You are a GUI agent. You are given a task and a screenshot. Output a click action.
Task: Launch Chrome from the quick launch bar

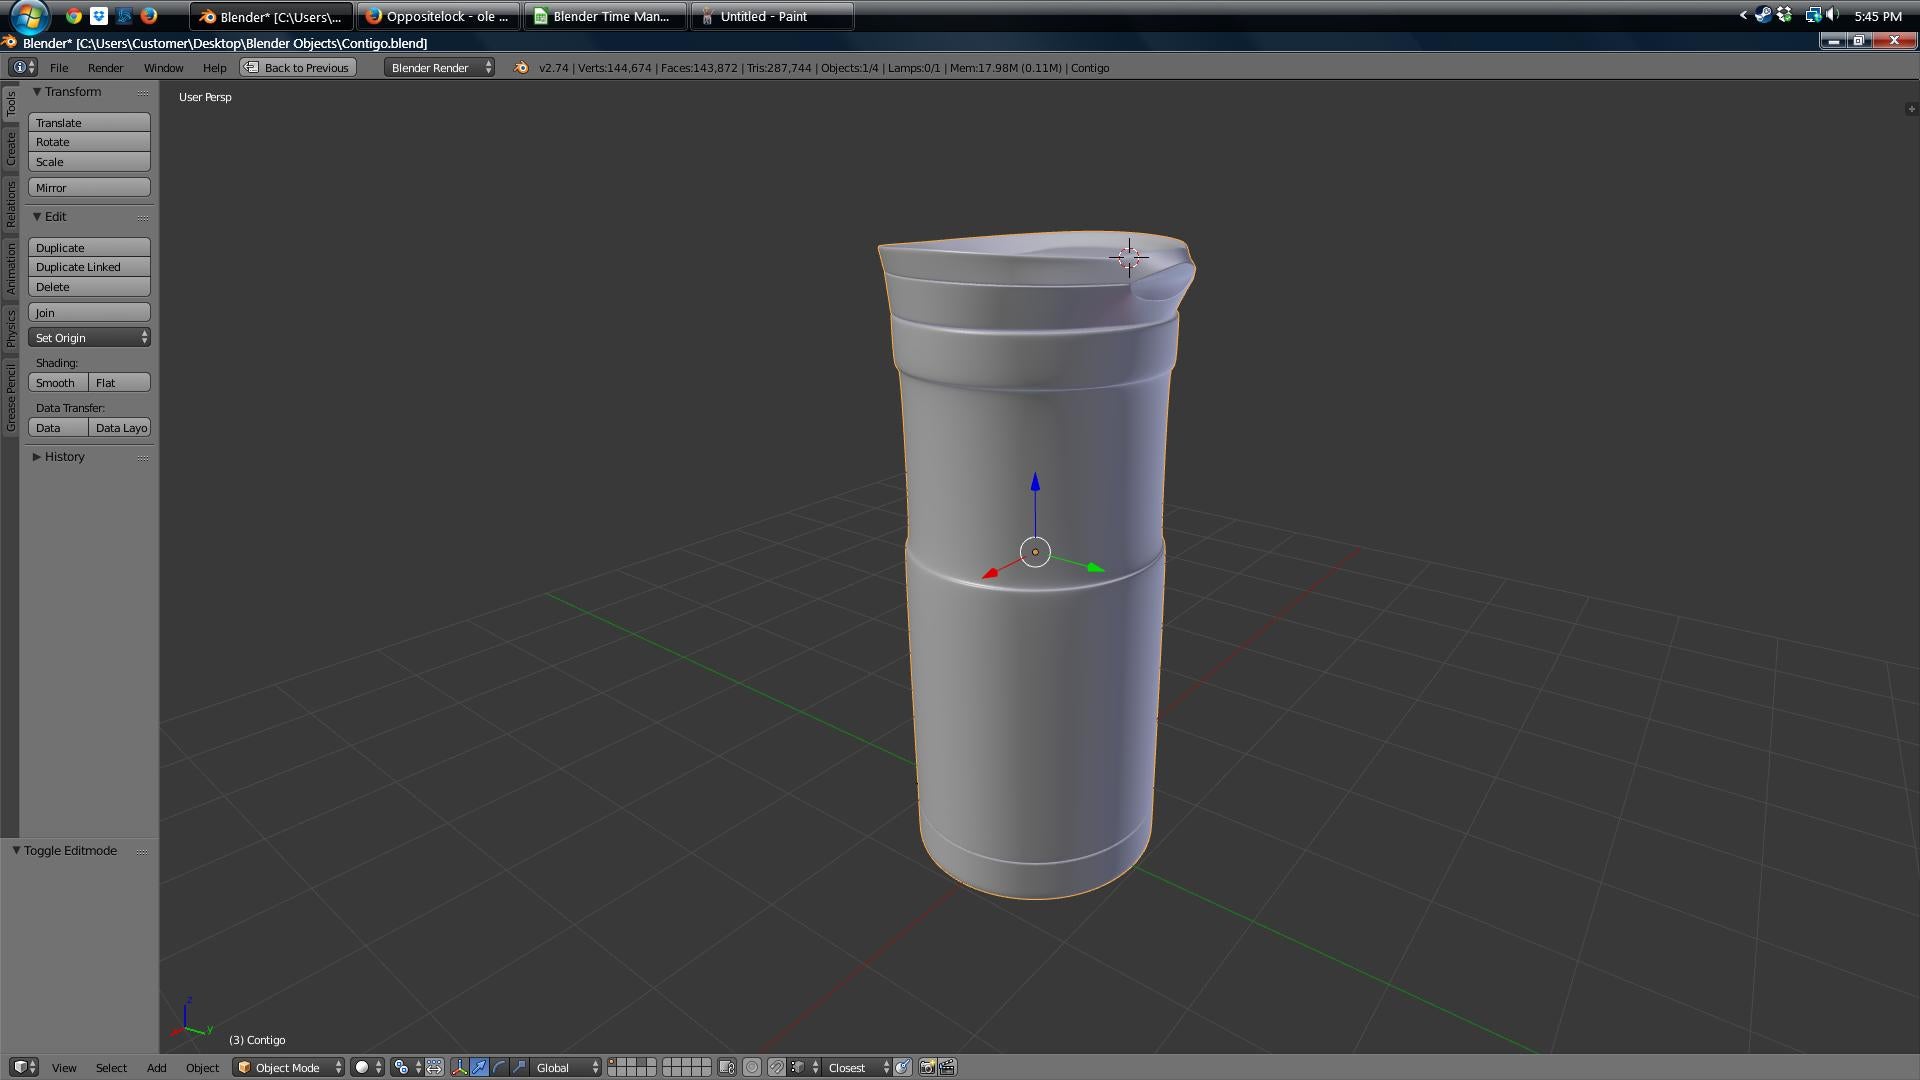click(x=74, y=16)
